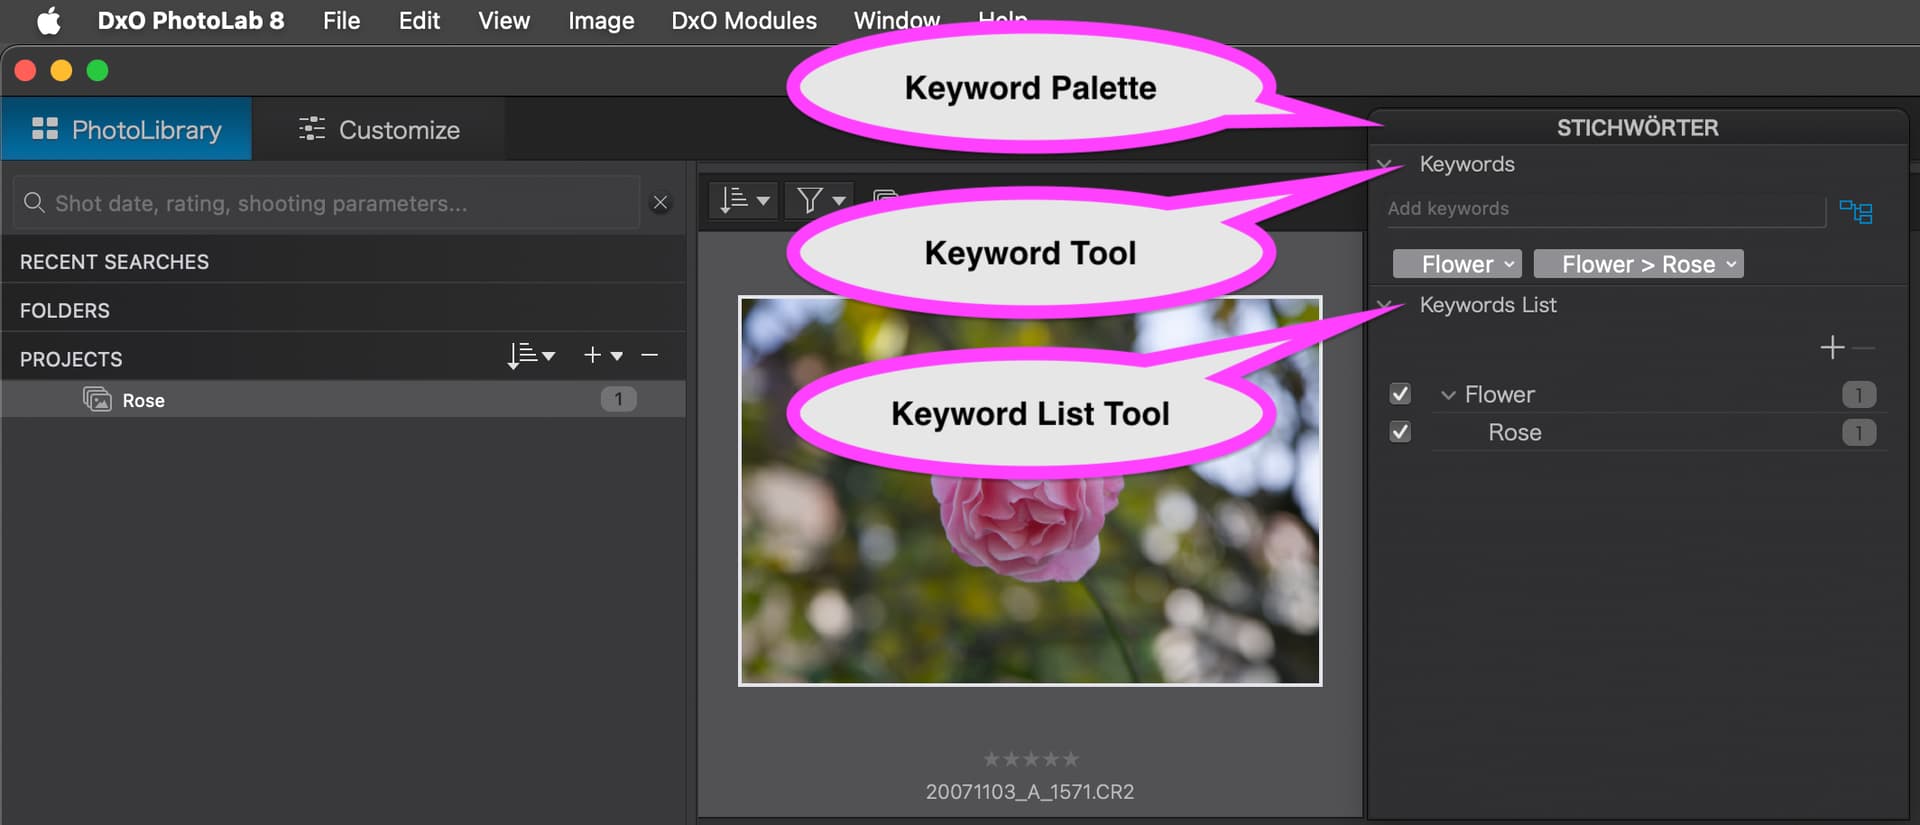1920x825 pixels.
Task: Add a new project with plus icon
Action: click(x=601, y=356)
